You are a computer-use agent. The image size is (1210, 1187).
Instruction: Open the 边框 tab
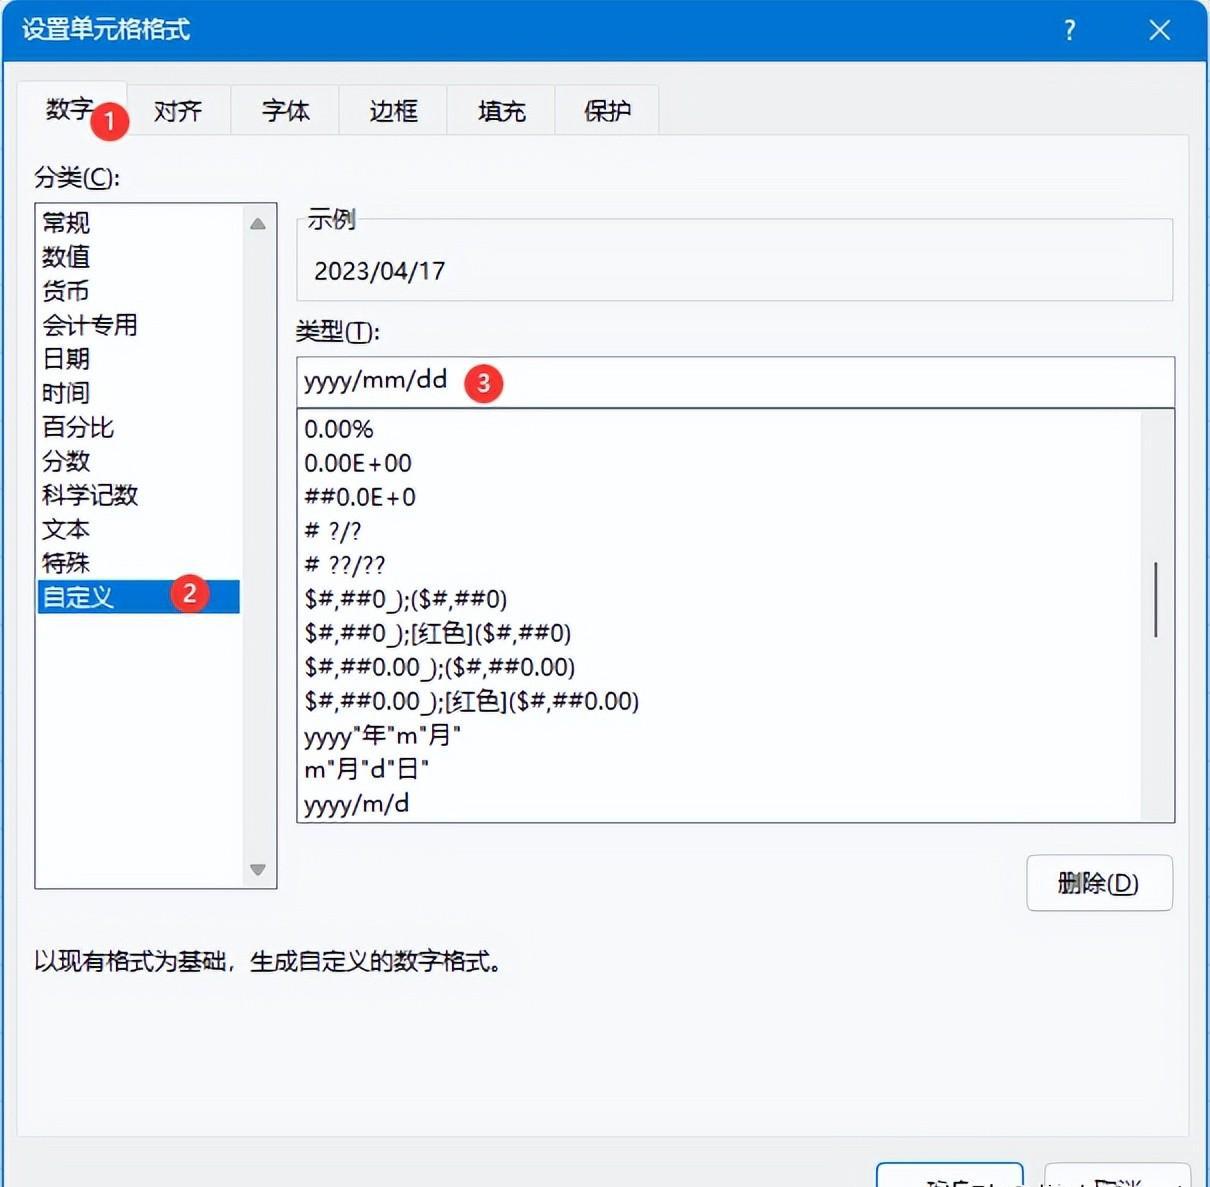[x=393, y=110]
